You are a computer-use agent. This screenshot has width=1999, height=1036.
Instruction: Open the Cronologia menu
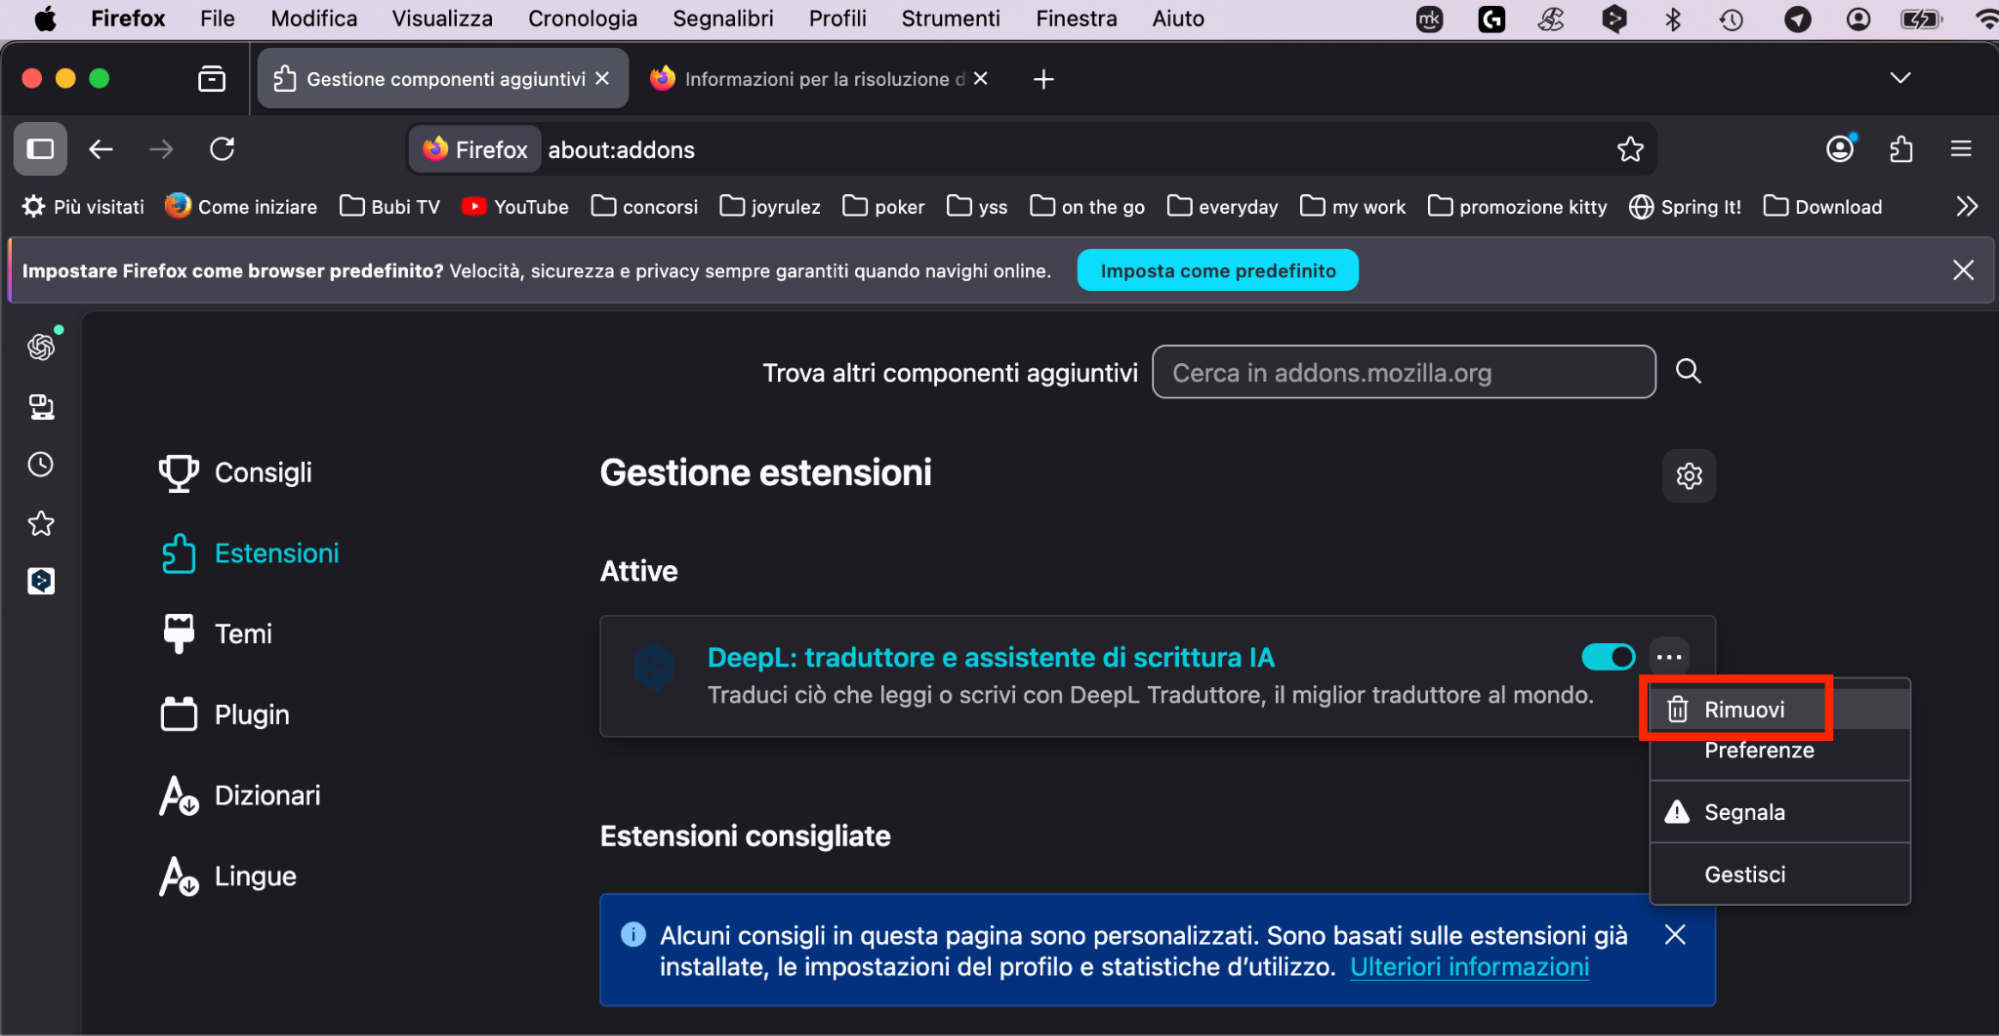[582, 18]
